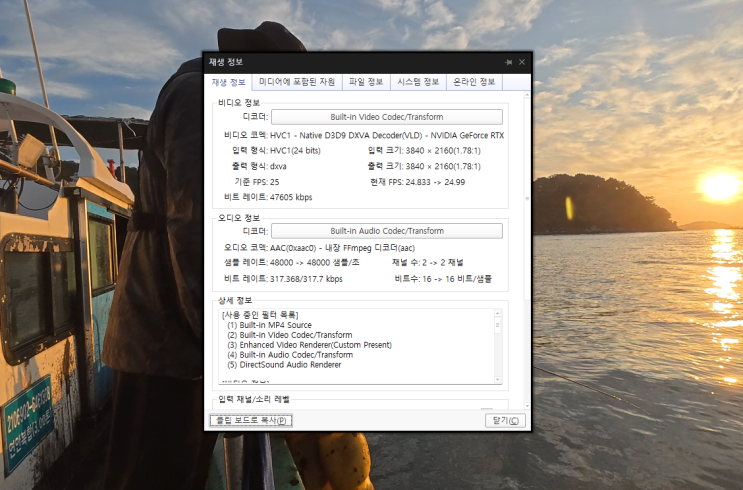Click the dialog's main vertical scrollbar
The height and width of the screenshot is (490, 743).
527,198
